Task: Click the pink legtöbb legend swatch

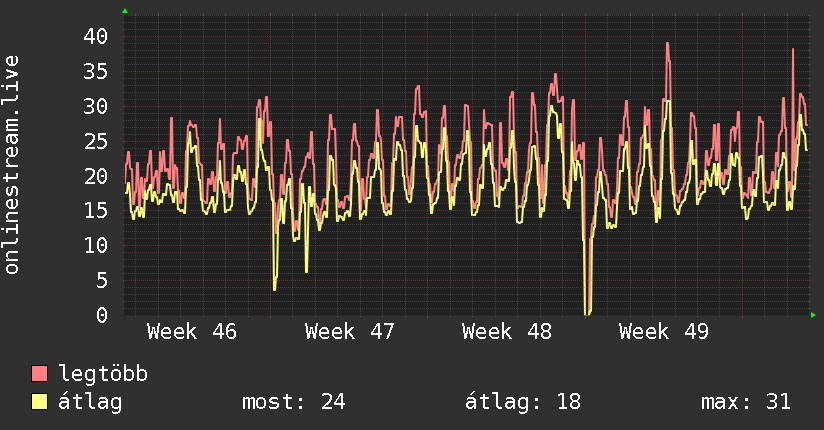Action: [39, 374]
